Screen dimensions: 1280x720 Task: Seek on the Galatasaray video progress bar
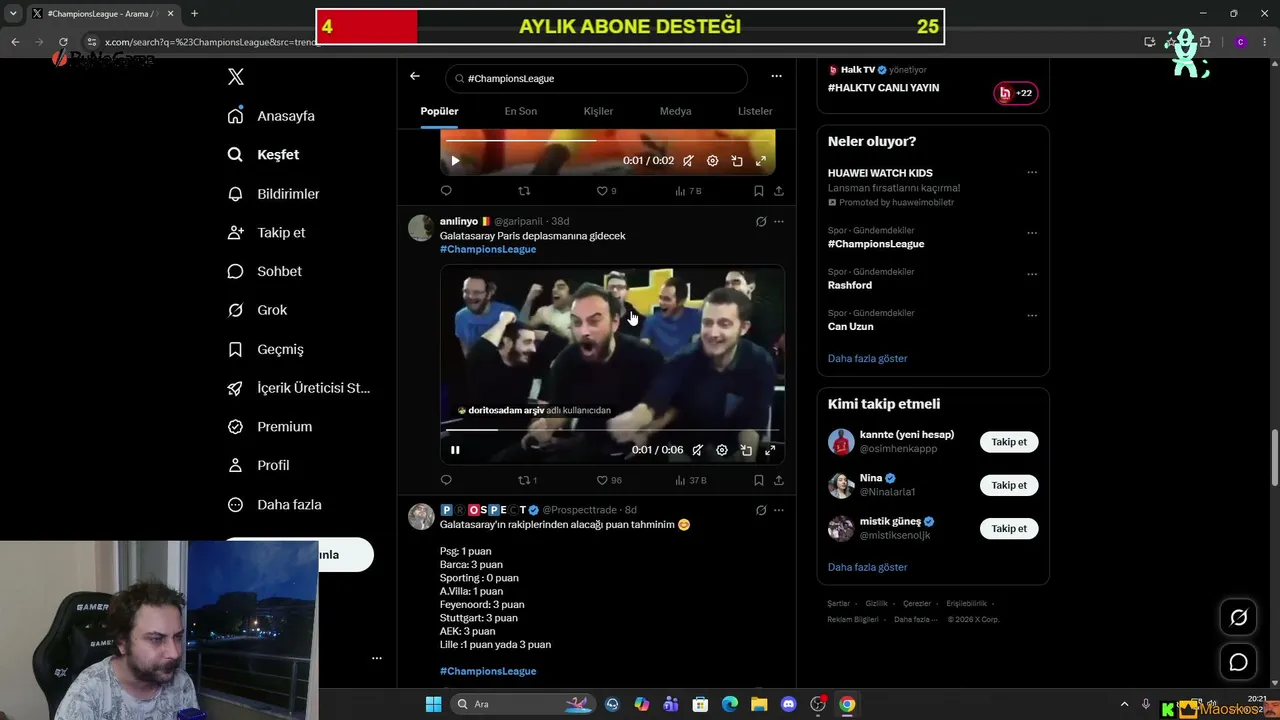[612, 430]
